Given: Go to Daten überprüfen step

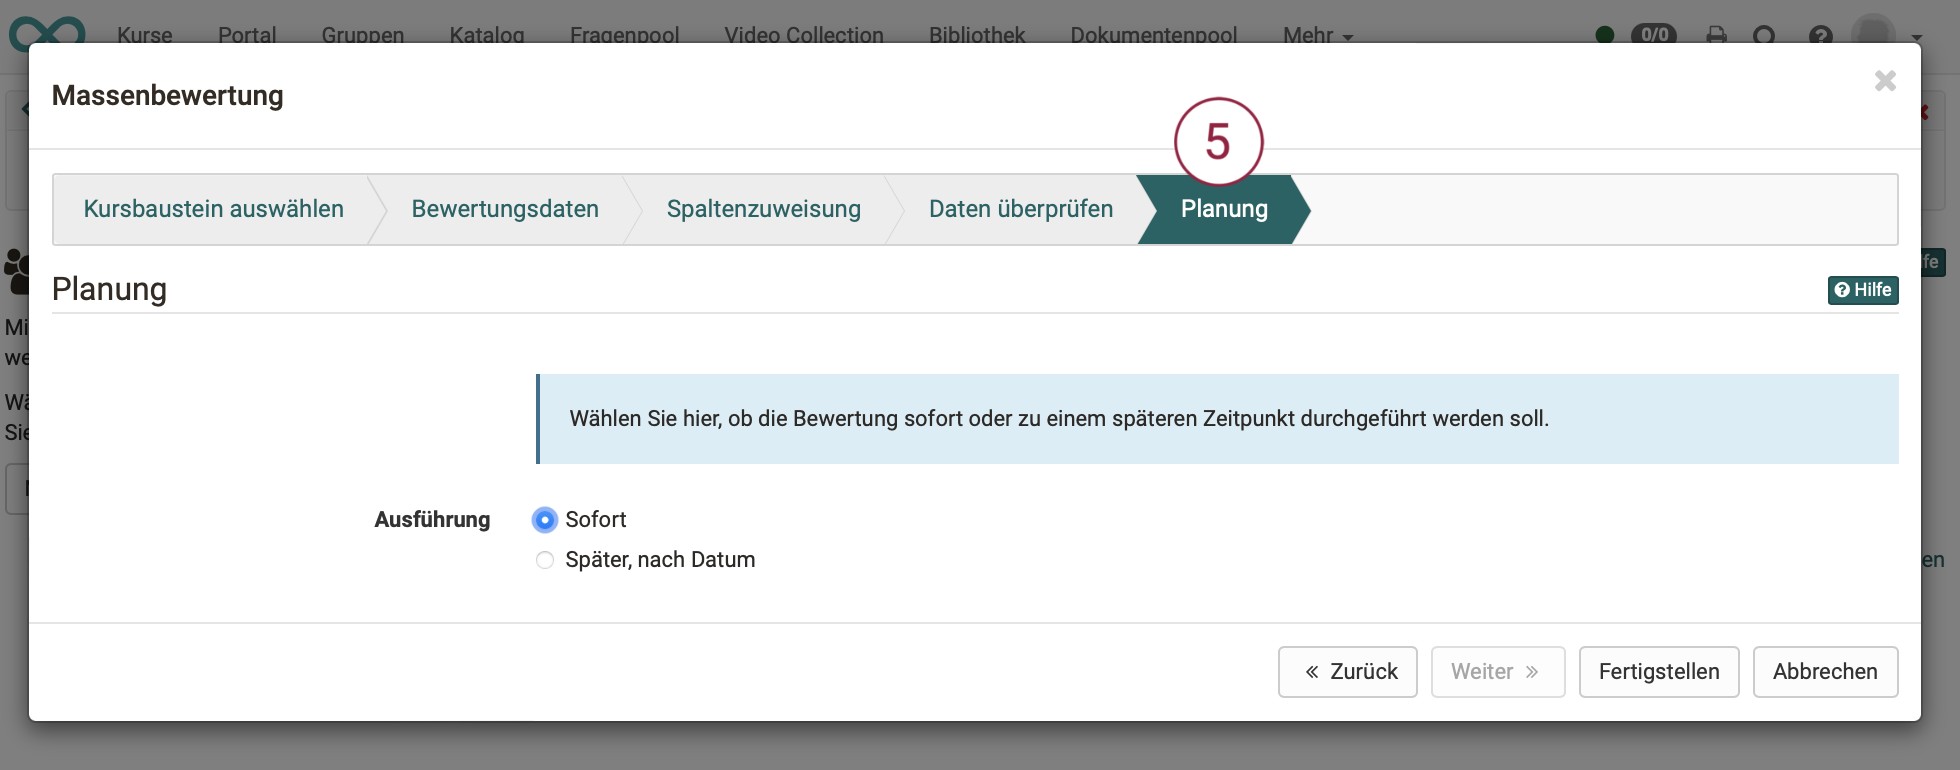Looking at the screenshot, I should pyautogui.click(x=1021, y=209).
